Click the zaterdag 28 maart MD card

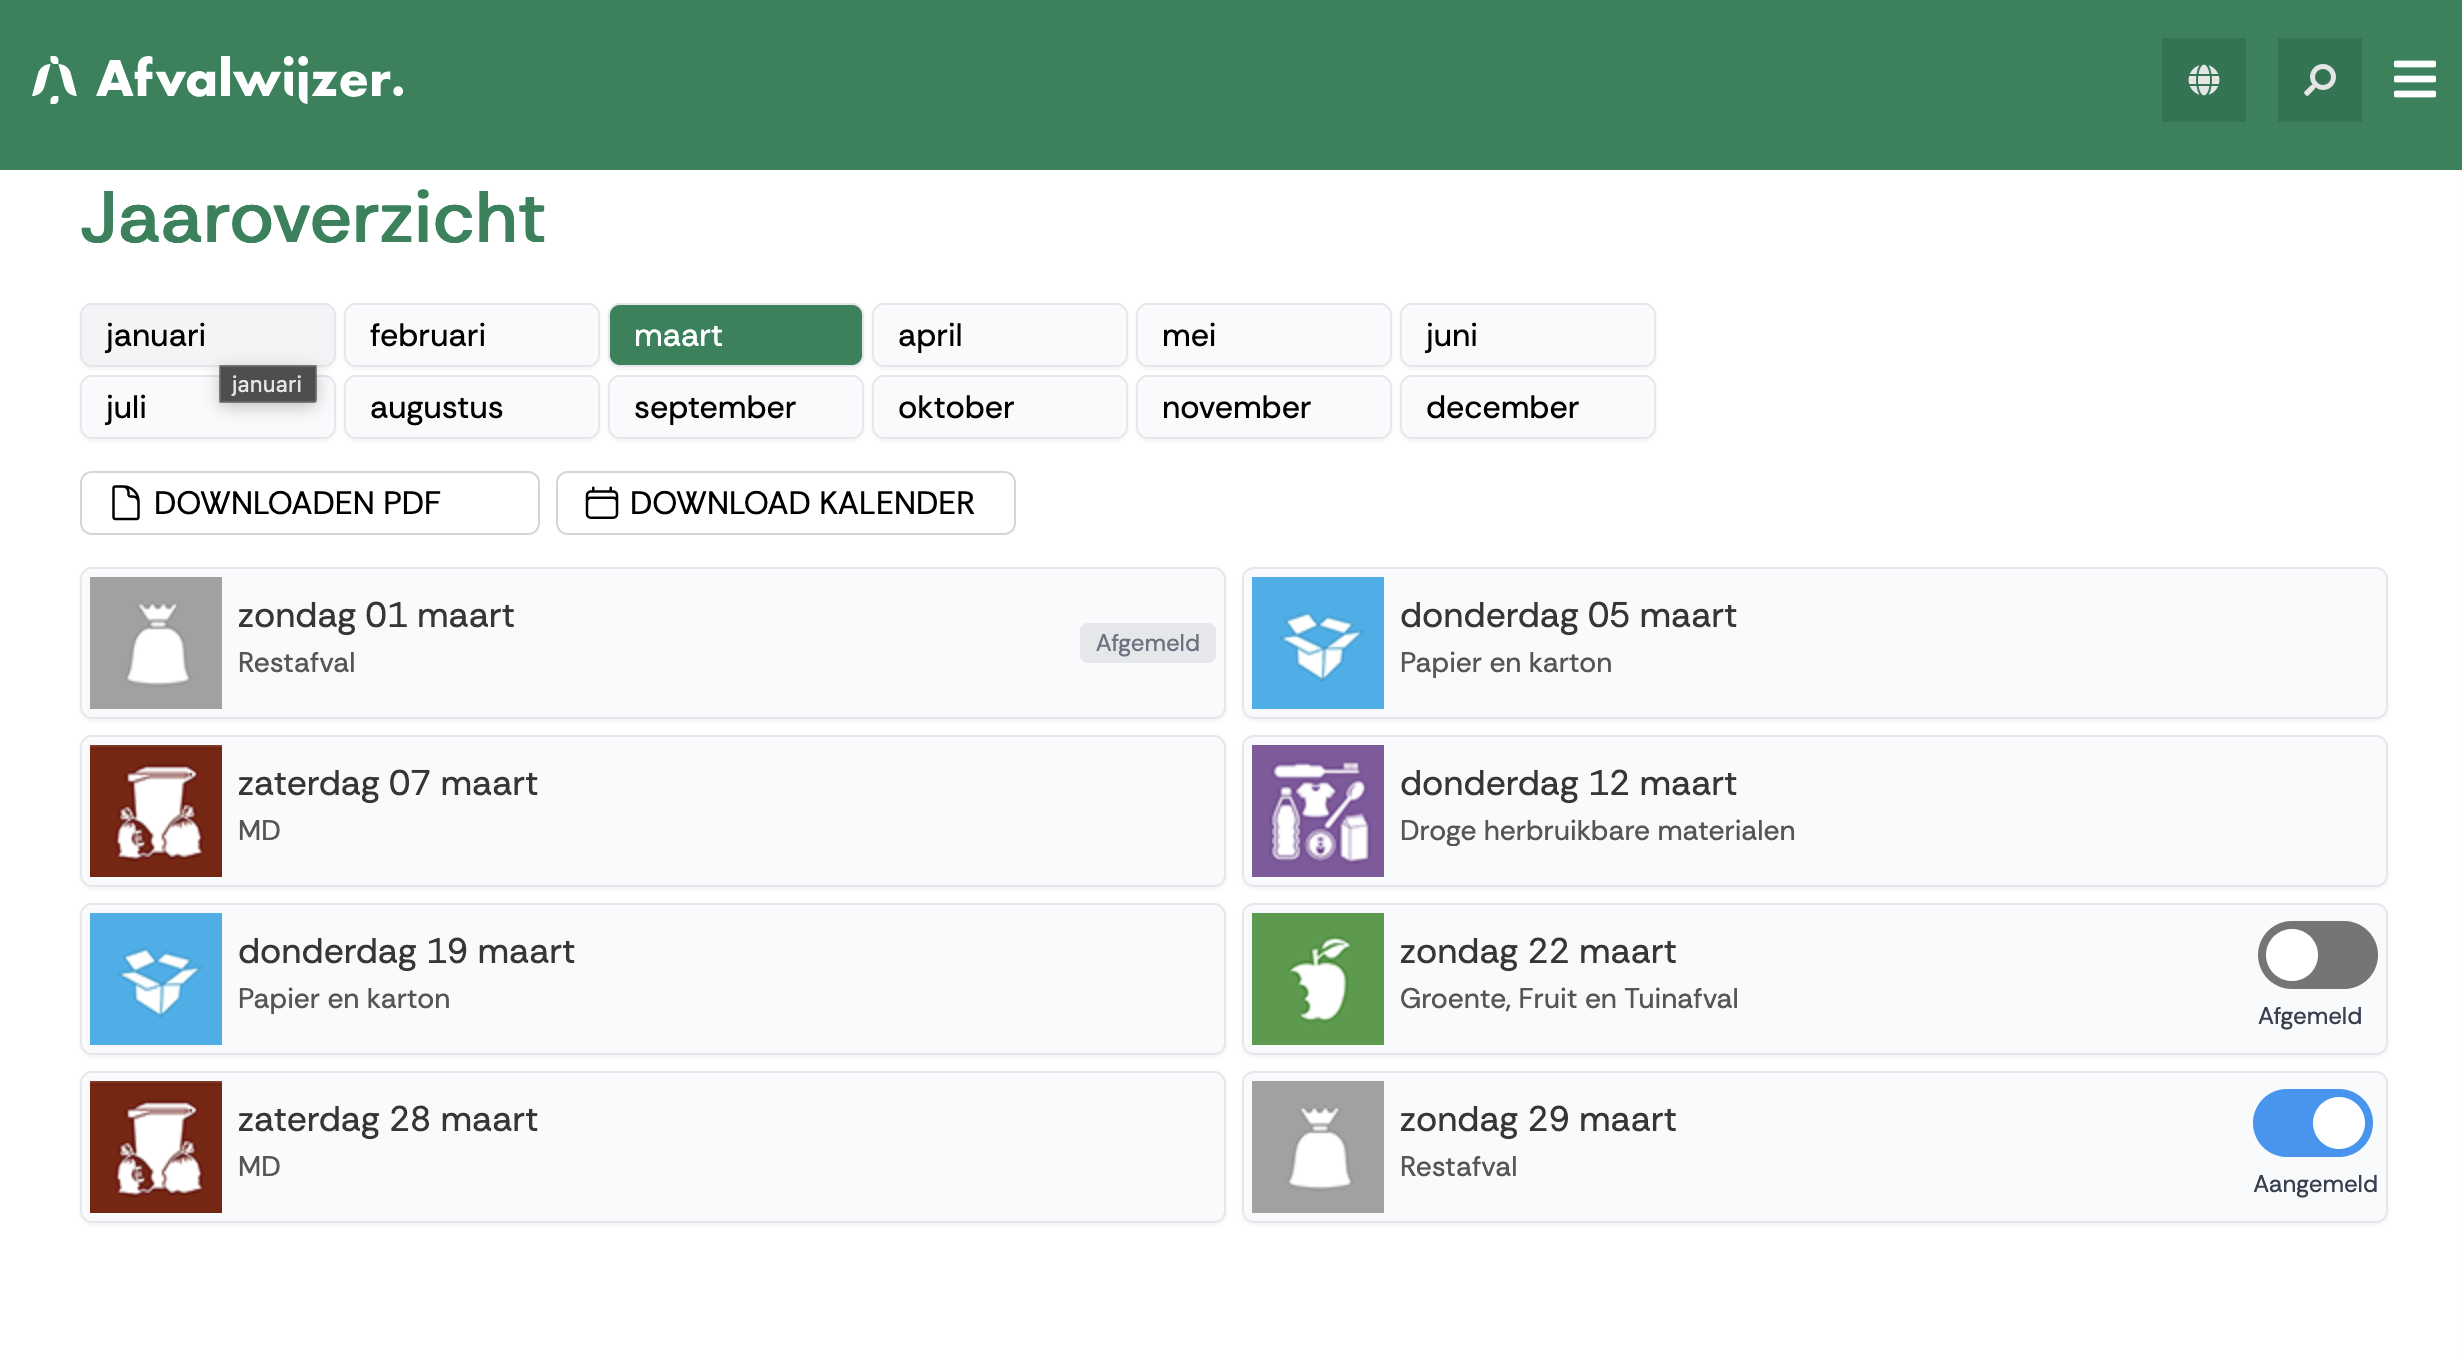pyautogui.click(x=650, y=1146)
